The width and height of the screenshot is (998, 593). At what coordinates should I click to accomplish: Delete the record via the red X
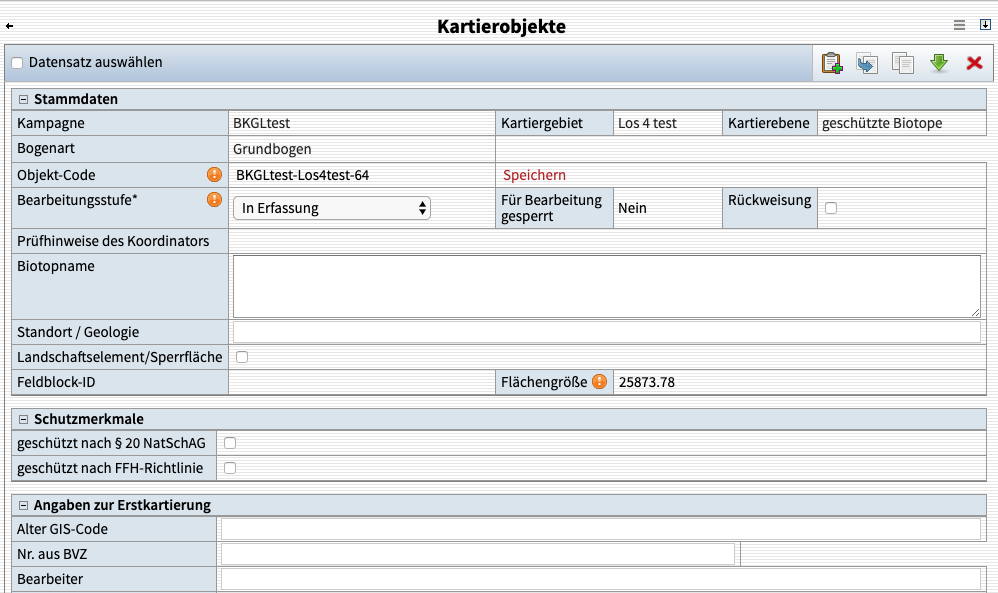975,62
